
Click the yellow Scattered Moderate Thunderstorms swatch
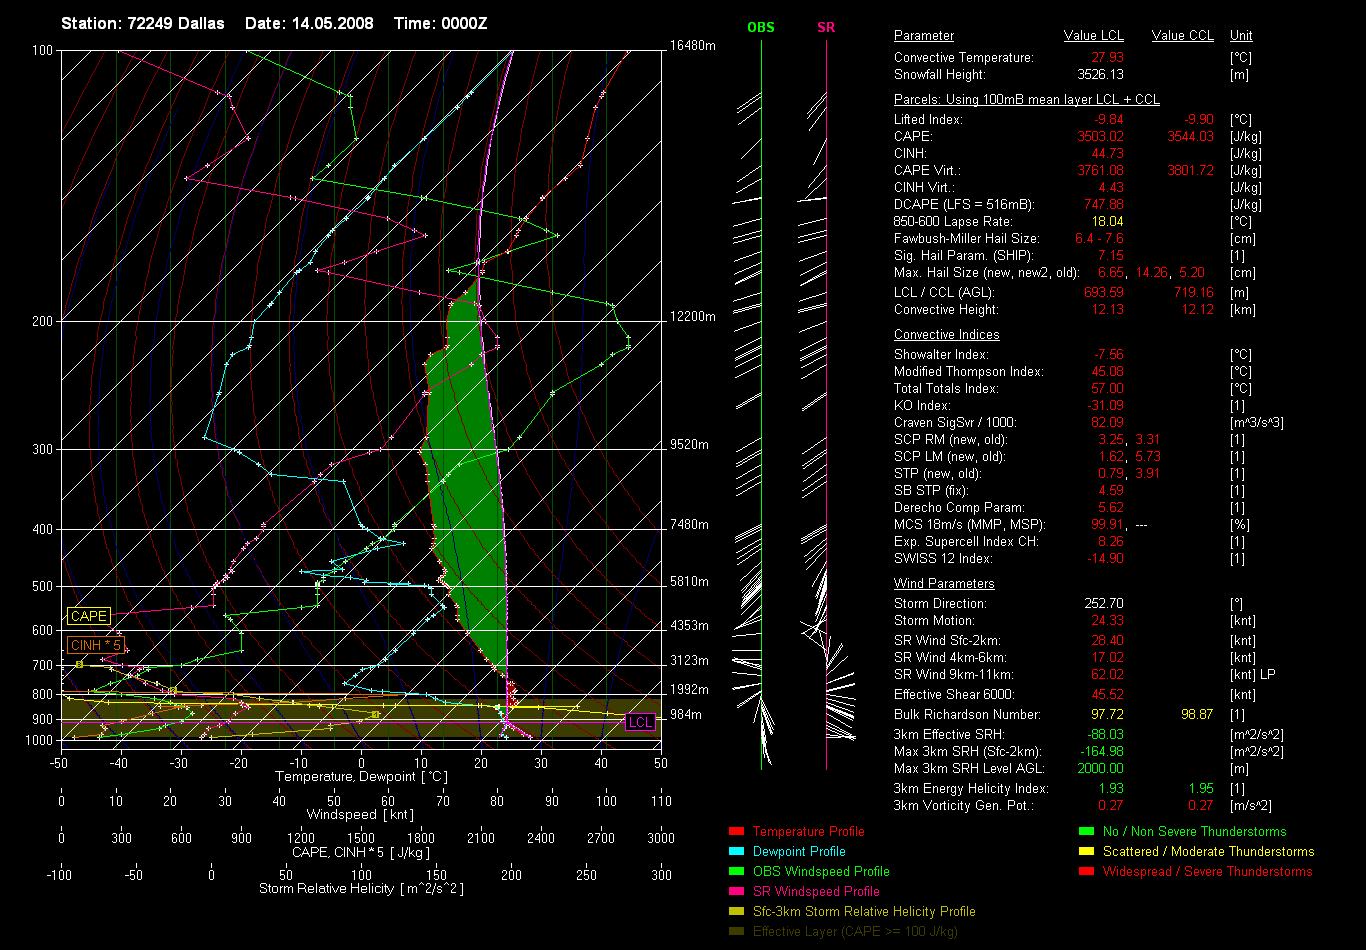click(1086, 851)
